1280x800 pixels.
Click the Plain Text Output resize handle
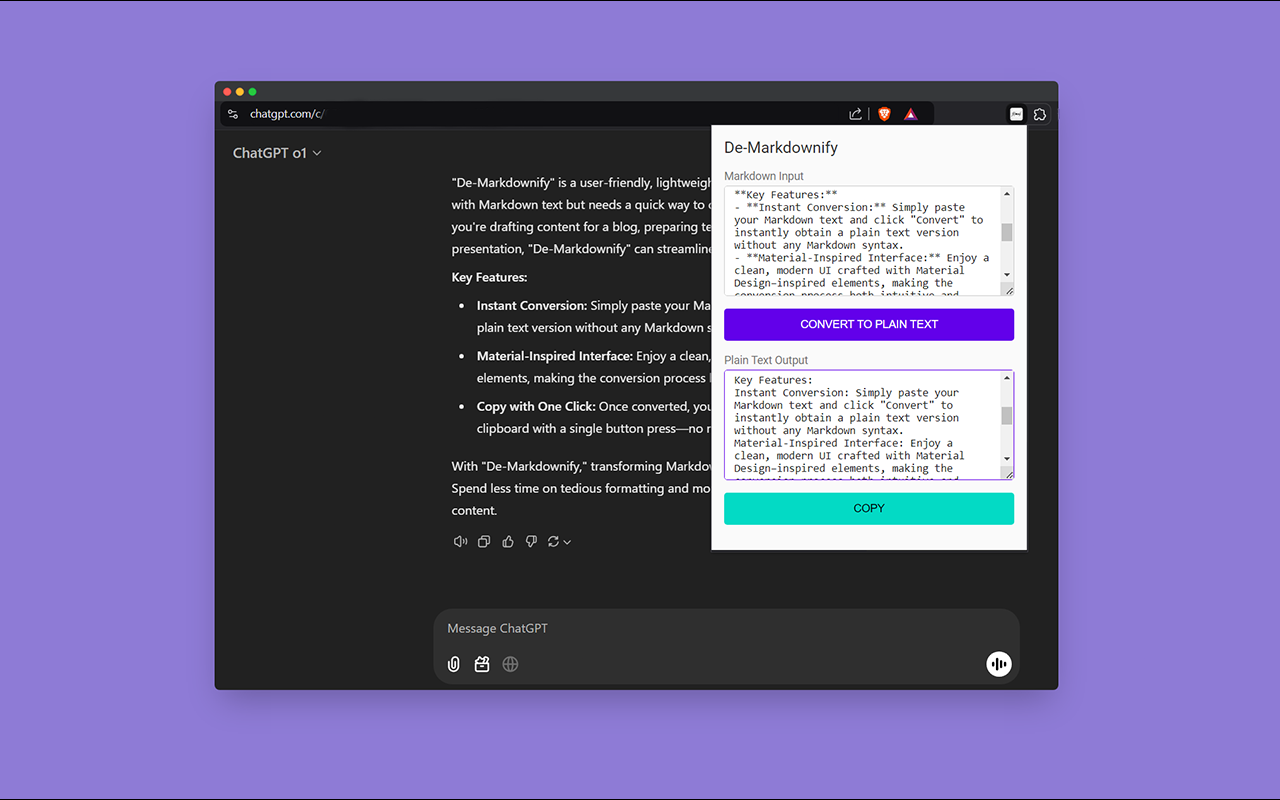(1008, 474)
